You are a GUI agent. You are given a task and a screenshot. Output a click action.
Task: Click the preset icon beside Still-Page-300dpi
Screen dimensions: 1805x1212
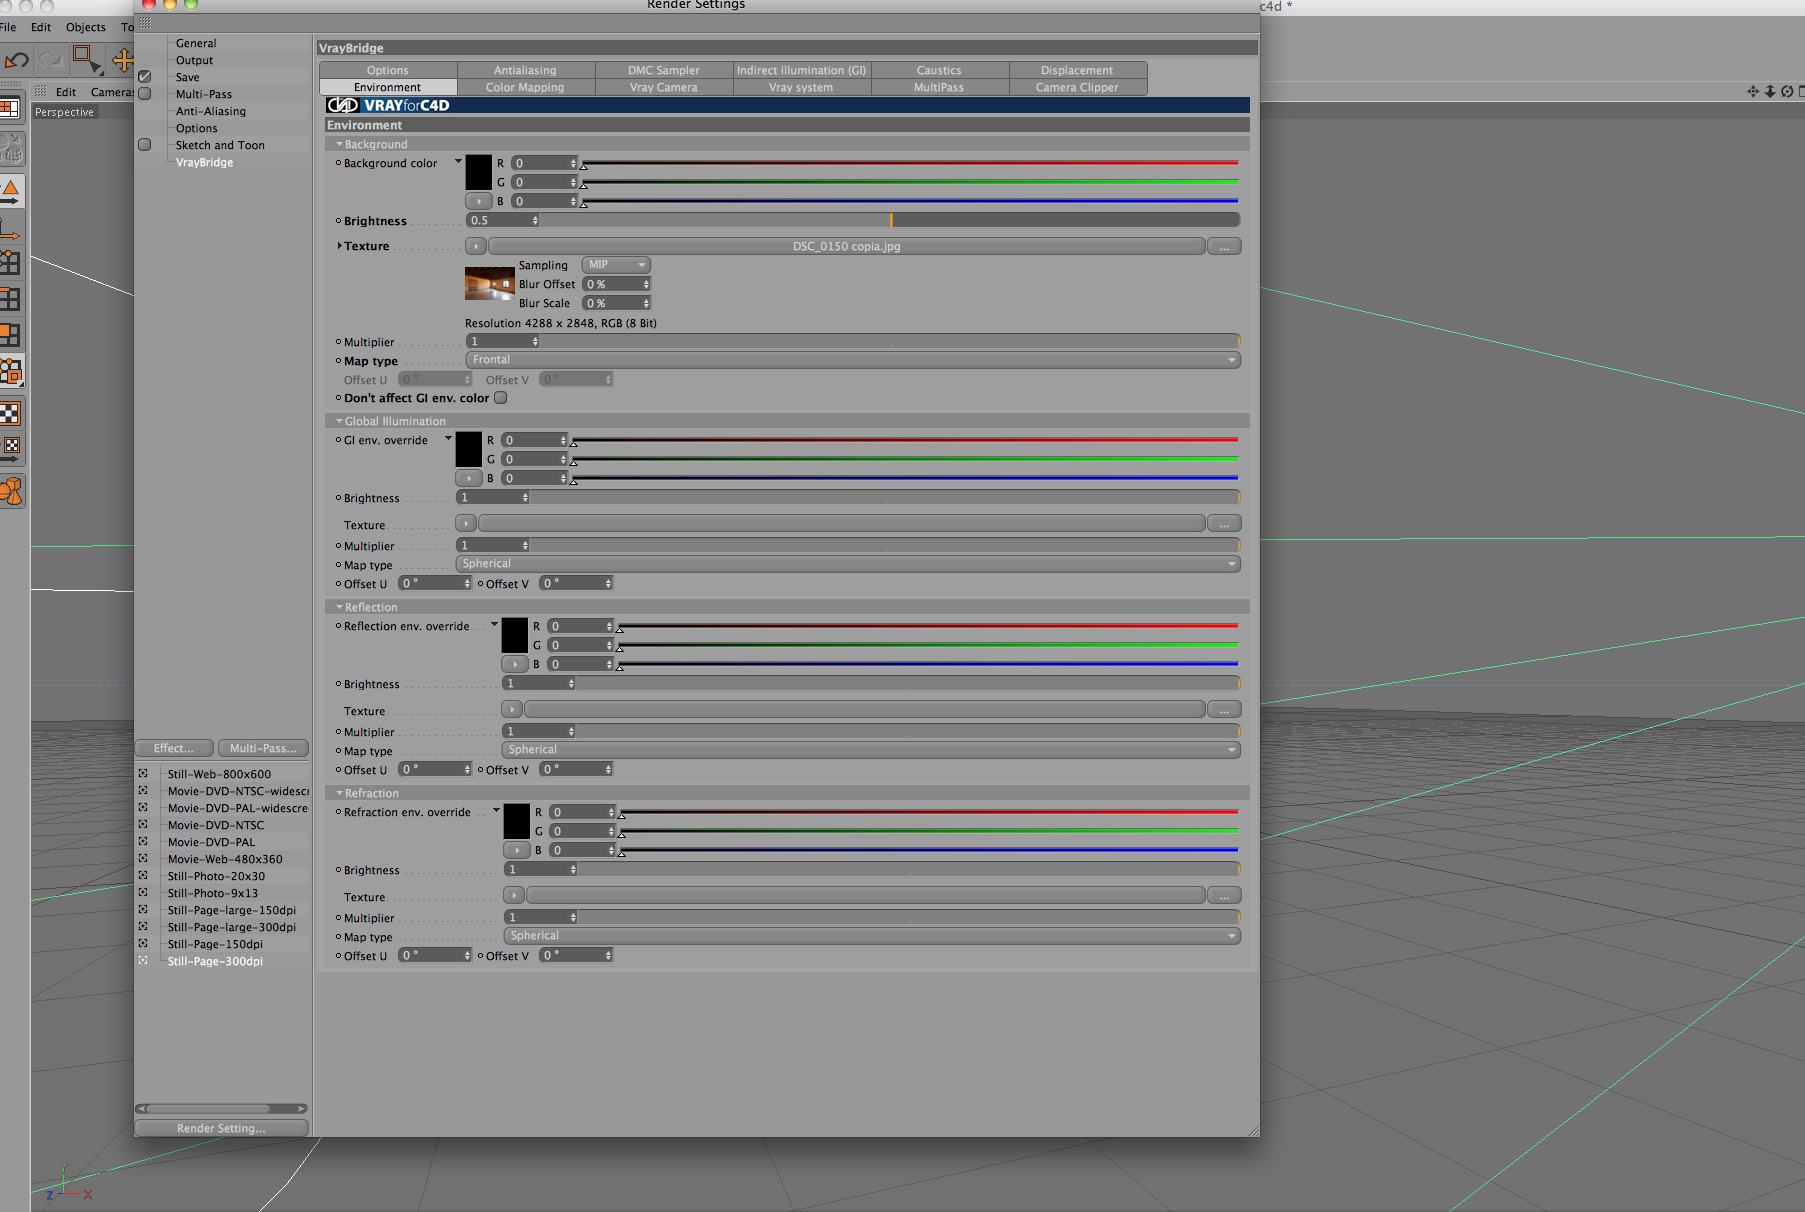(x=143, y=961)
